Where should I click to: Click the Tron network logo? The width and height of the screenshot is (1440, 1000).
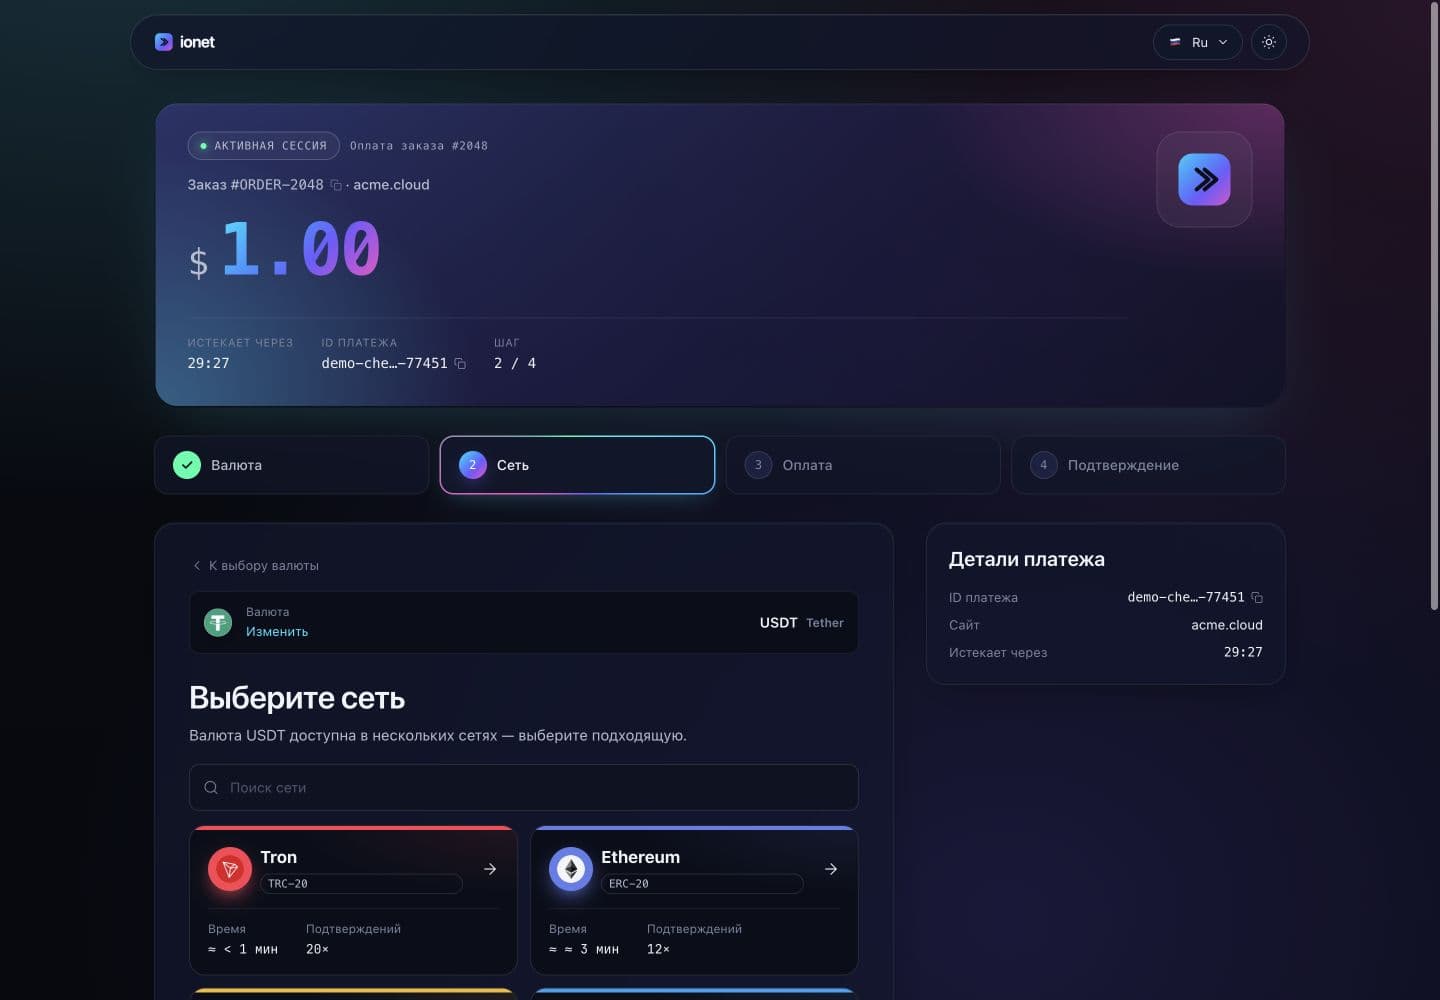(x=230, y=869)
